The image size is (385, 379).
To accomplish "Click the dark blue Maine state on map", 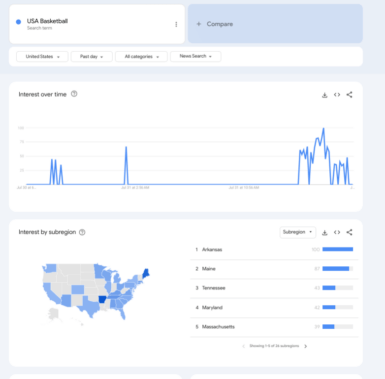I will pos(146,273).
